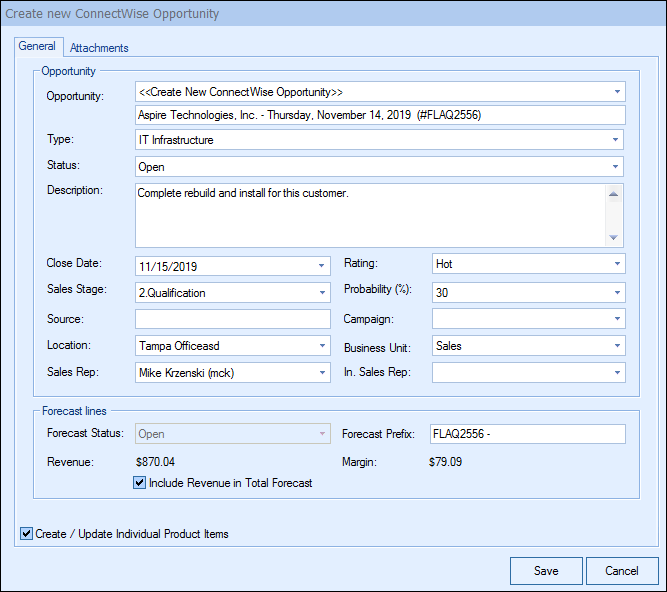Open the In. Sales Rep dropdown

click(x=617, y=373)
